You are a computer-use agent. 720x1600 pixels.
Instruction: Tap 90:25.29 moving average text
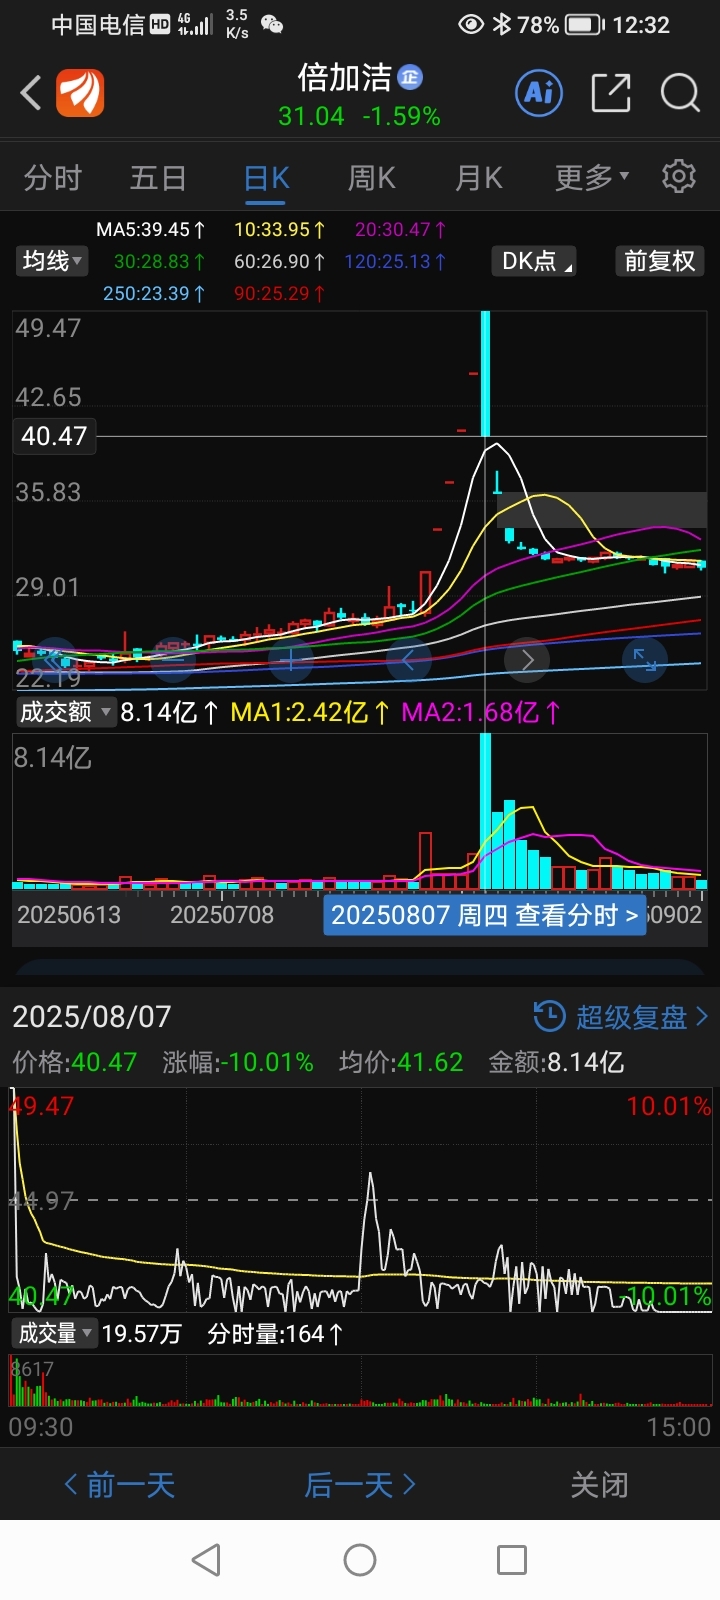click(280, 294)
